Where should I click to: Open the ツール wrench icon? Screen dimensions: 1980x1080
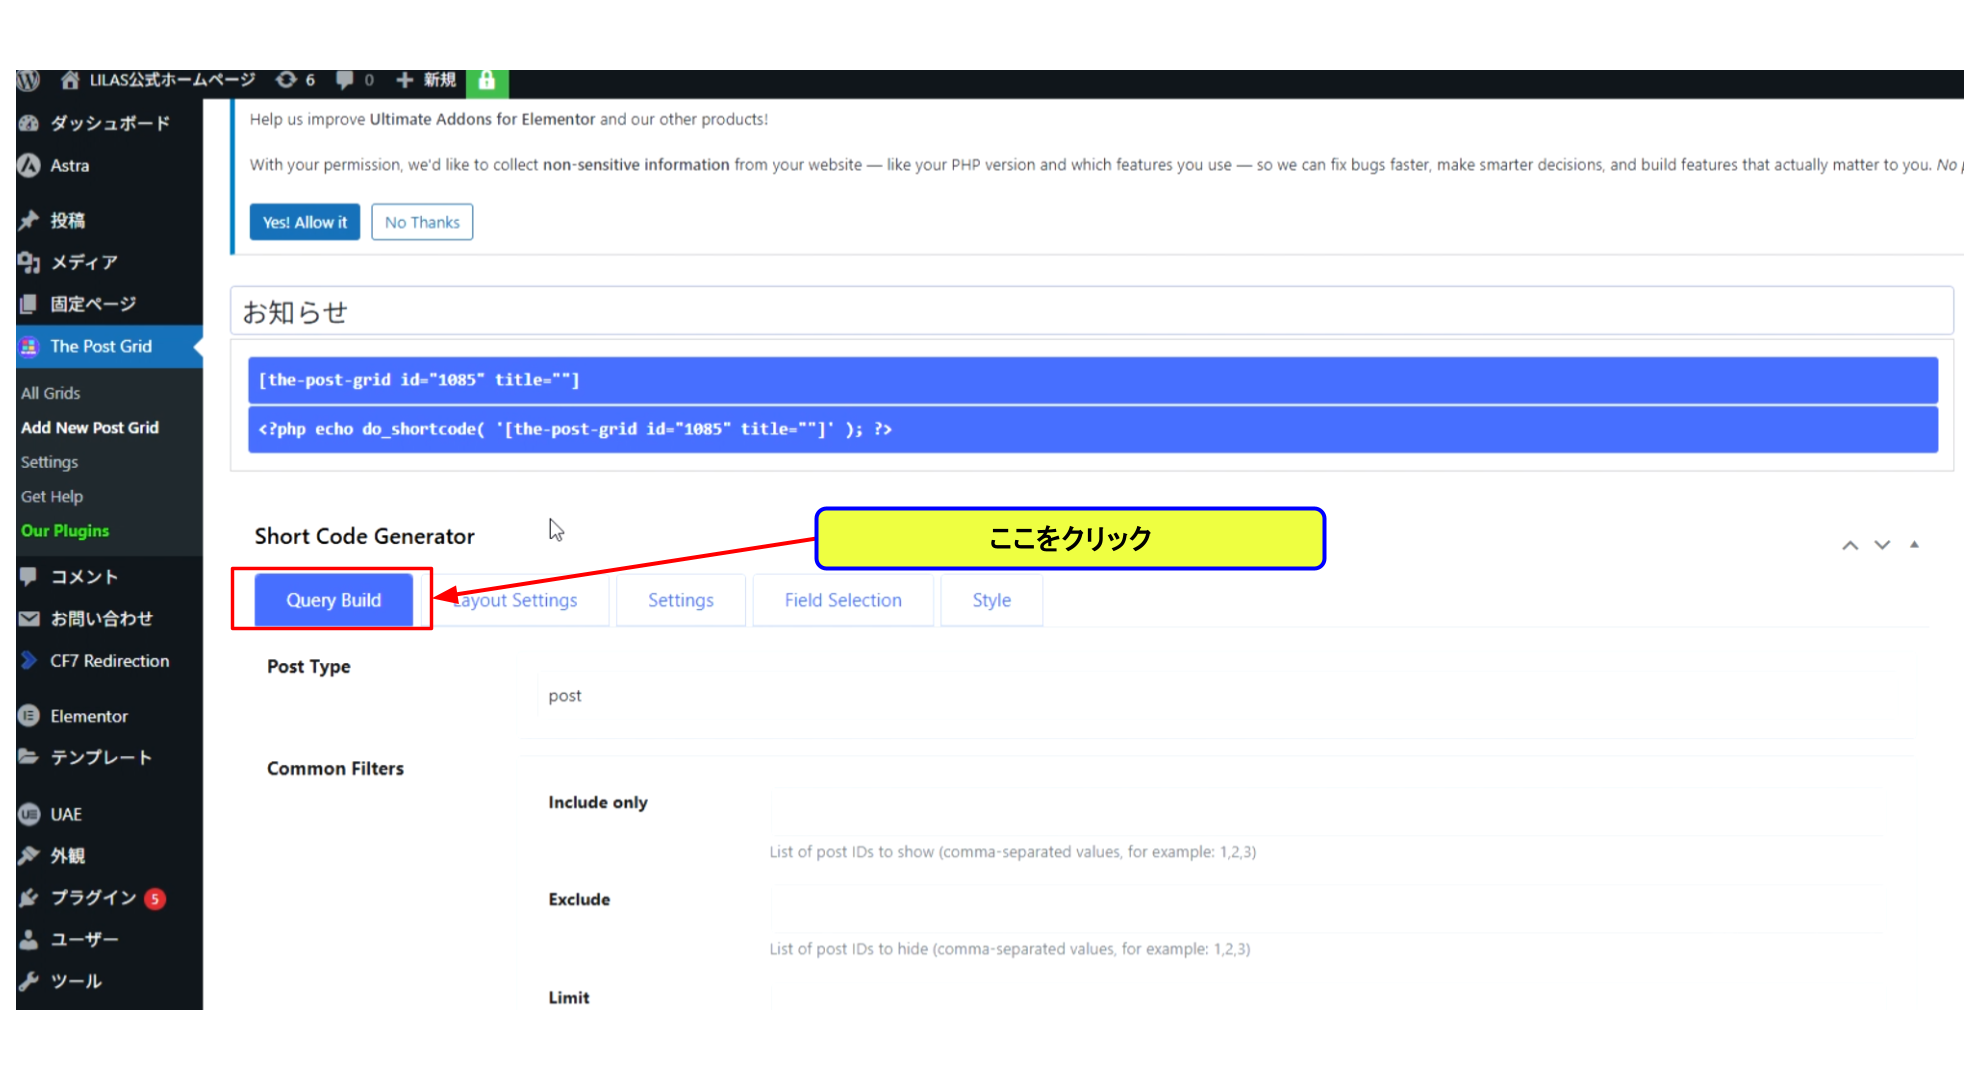(x=29, y=981)
